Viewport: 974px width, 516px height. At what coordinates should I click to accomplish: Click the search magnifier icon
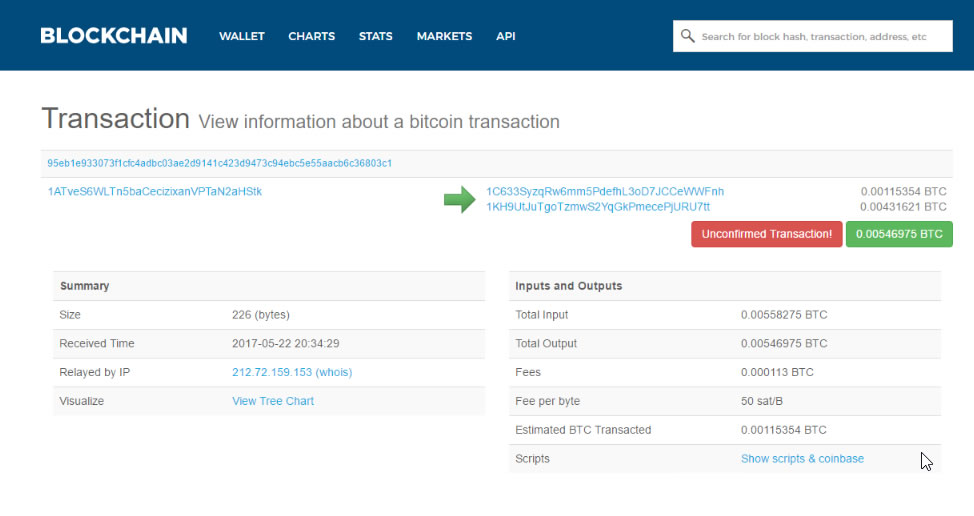pyautogui.click(x=687, y=36)
